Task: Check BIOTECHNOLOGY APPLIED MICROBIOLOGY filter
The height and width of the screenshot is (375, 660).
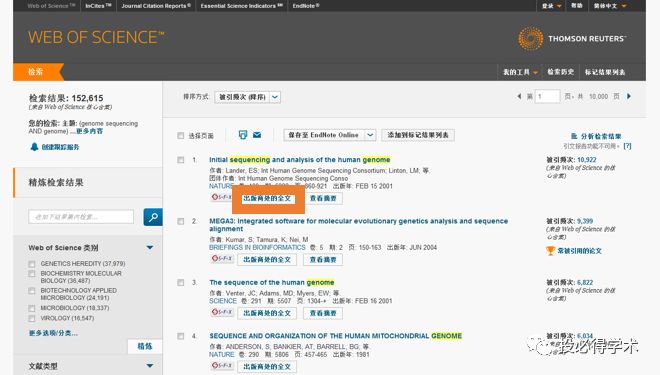Action: (x=32, y=291)
